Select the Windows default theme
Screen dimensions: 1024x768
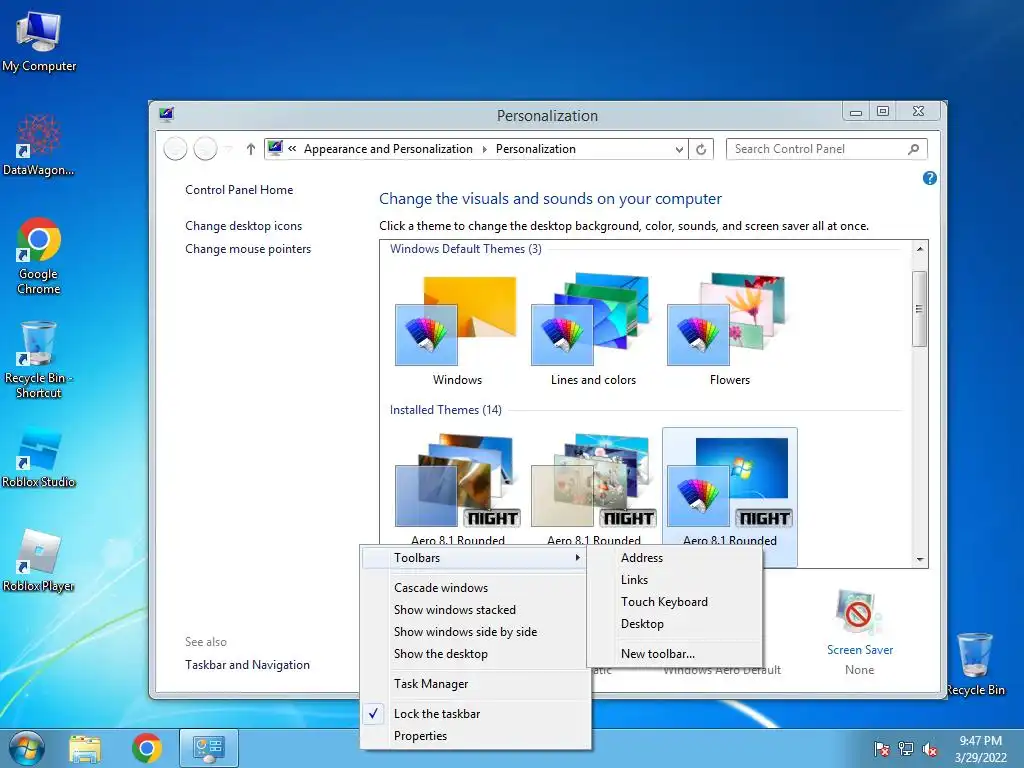[457, 330]
